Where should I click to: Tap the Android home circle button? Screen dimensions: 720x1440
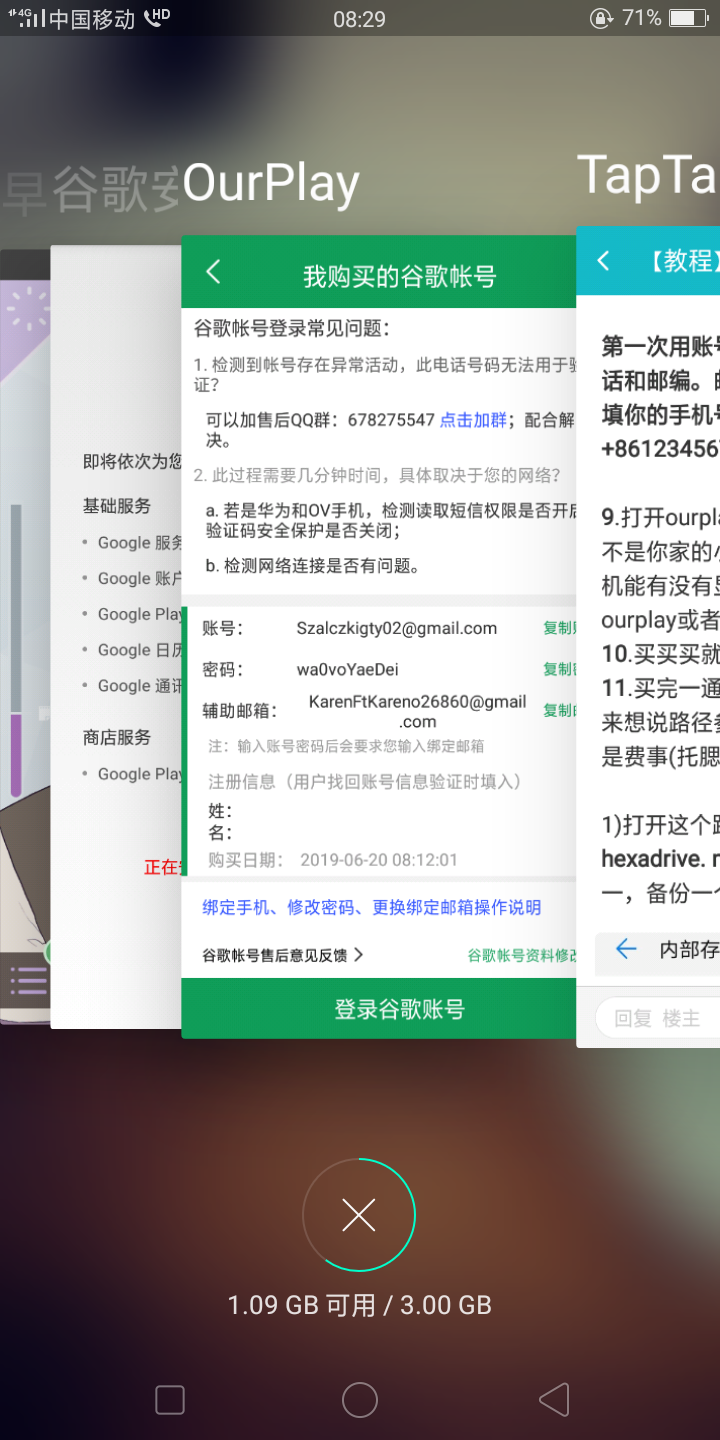pos(360,1400)
